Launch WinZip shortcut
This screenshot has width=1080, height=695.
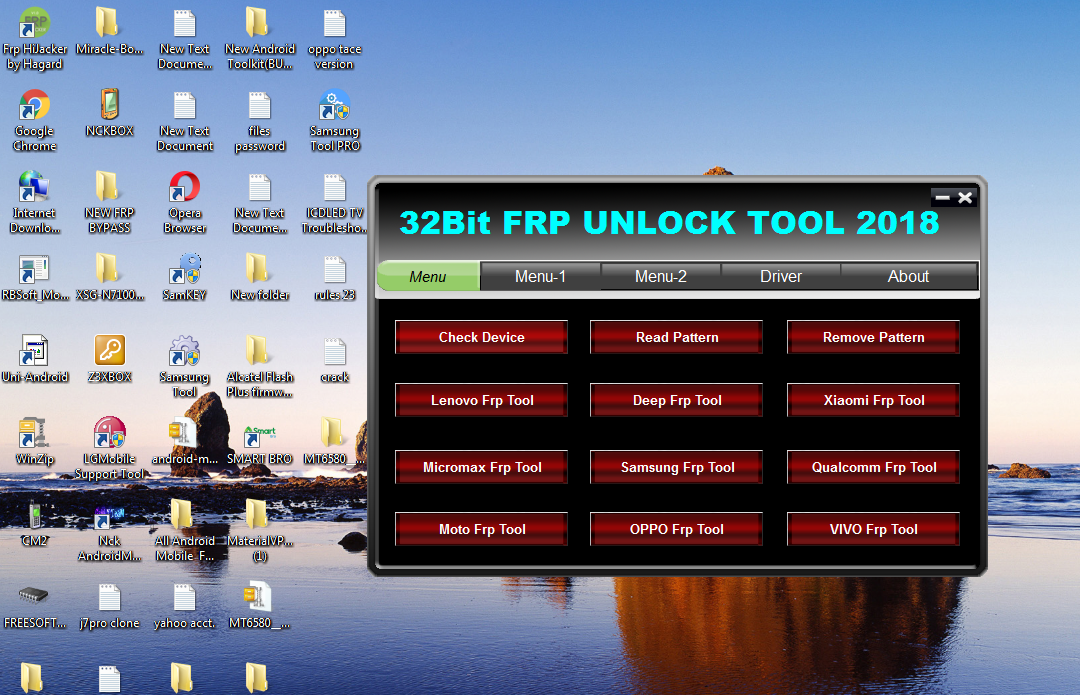tap(34, 441)
